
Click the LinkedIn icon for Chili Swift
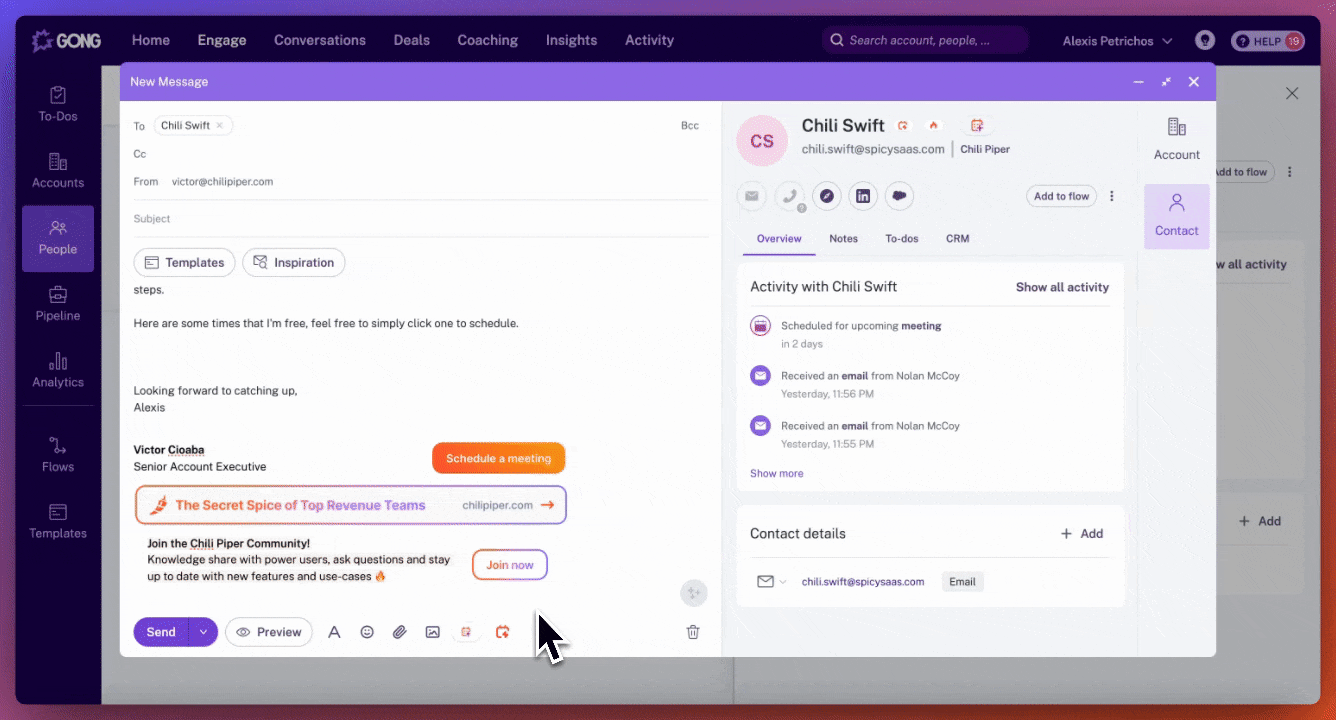863,196
